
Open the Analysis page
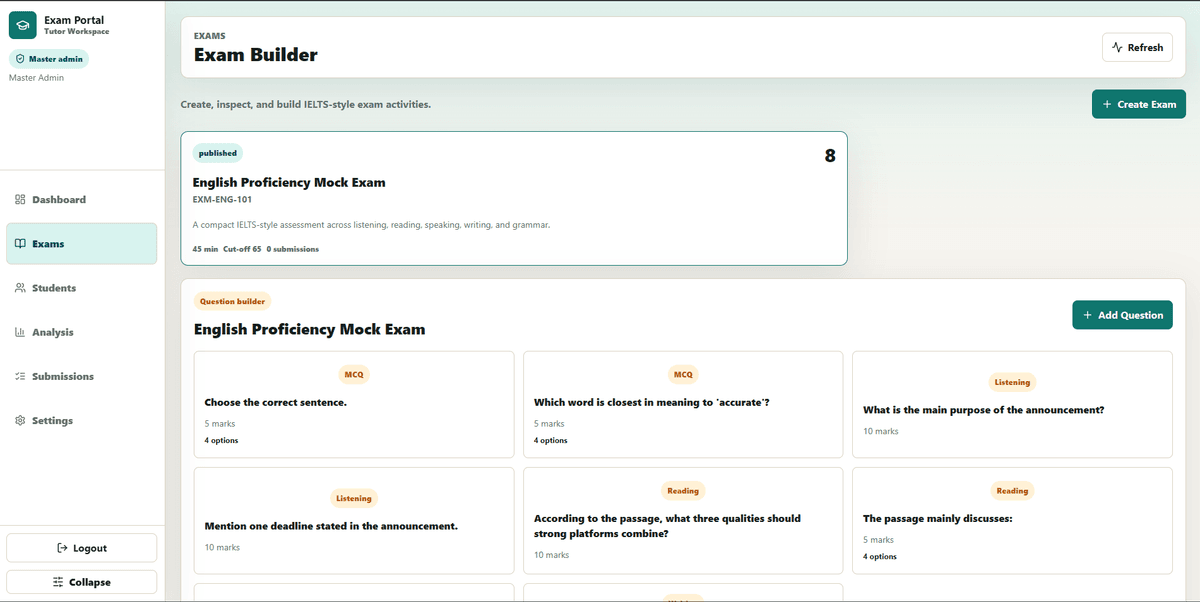(81, 332)
